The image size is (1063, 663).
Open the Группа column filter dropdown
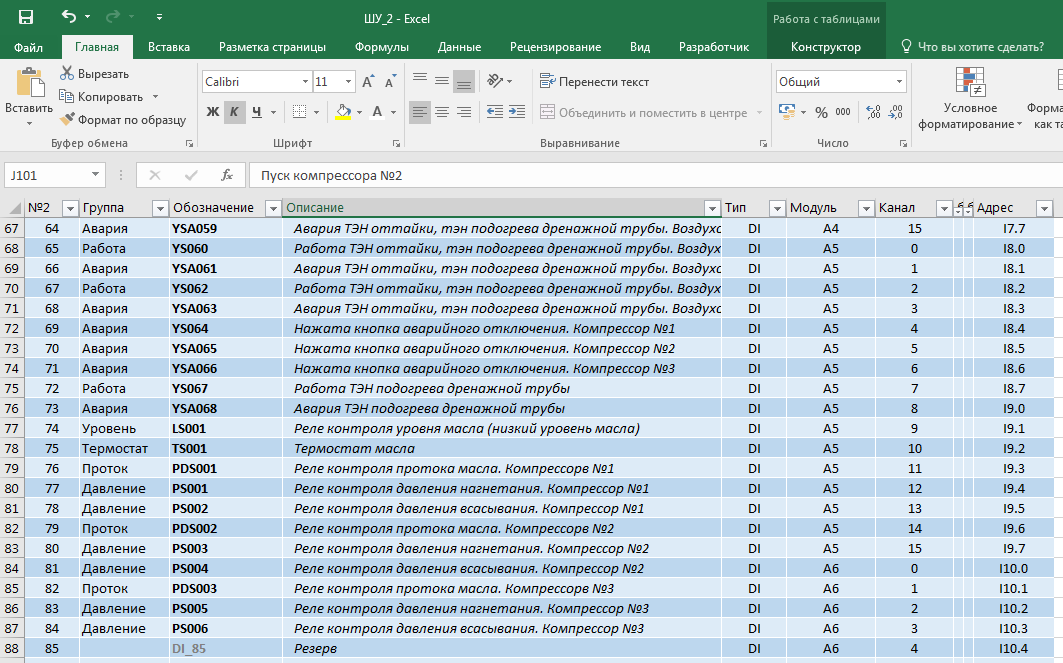[160, 208]
